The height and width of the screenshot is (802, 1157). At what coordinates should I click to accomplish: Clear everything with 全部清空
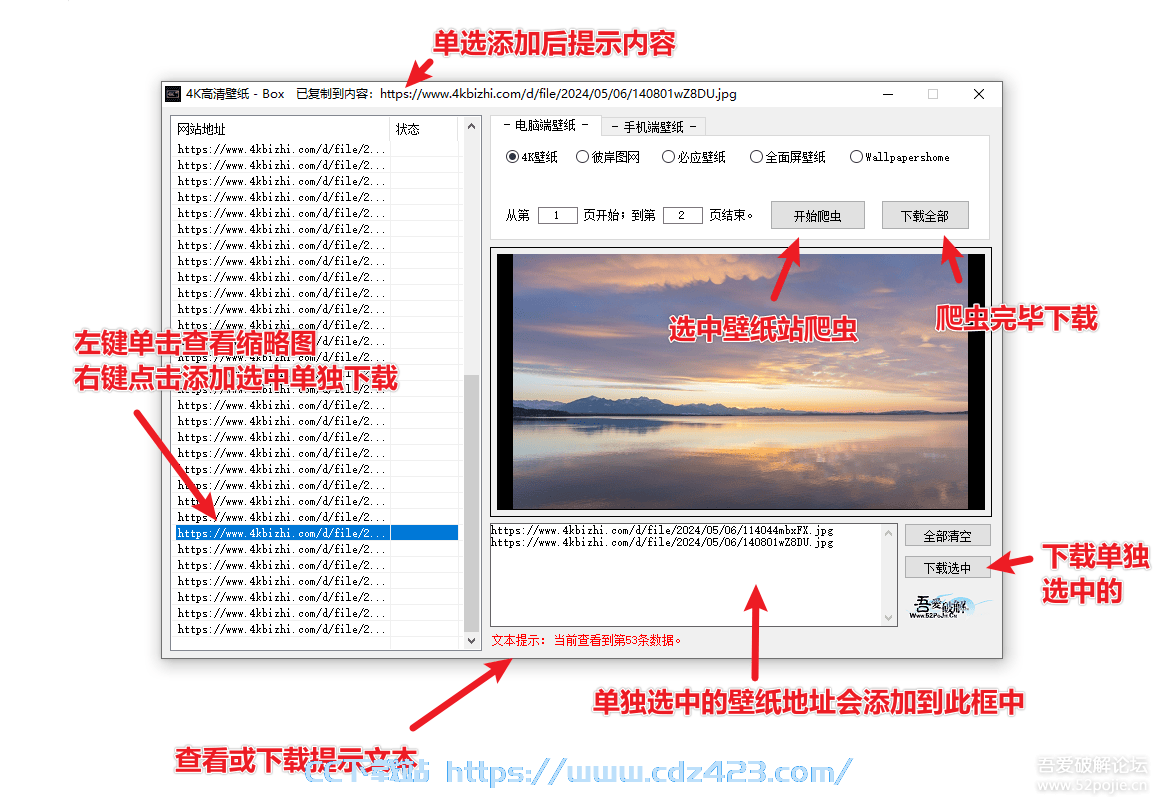(947, 536)
